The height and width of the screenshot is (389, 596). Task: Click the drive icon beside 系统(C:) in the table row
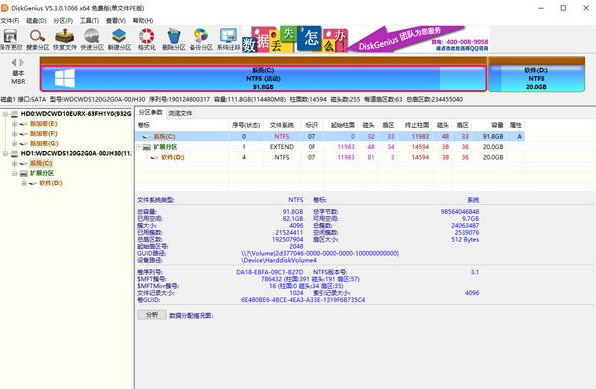click(x=146, y=137)
